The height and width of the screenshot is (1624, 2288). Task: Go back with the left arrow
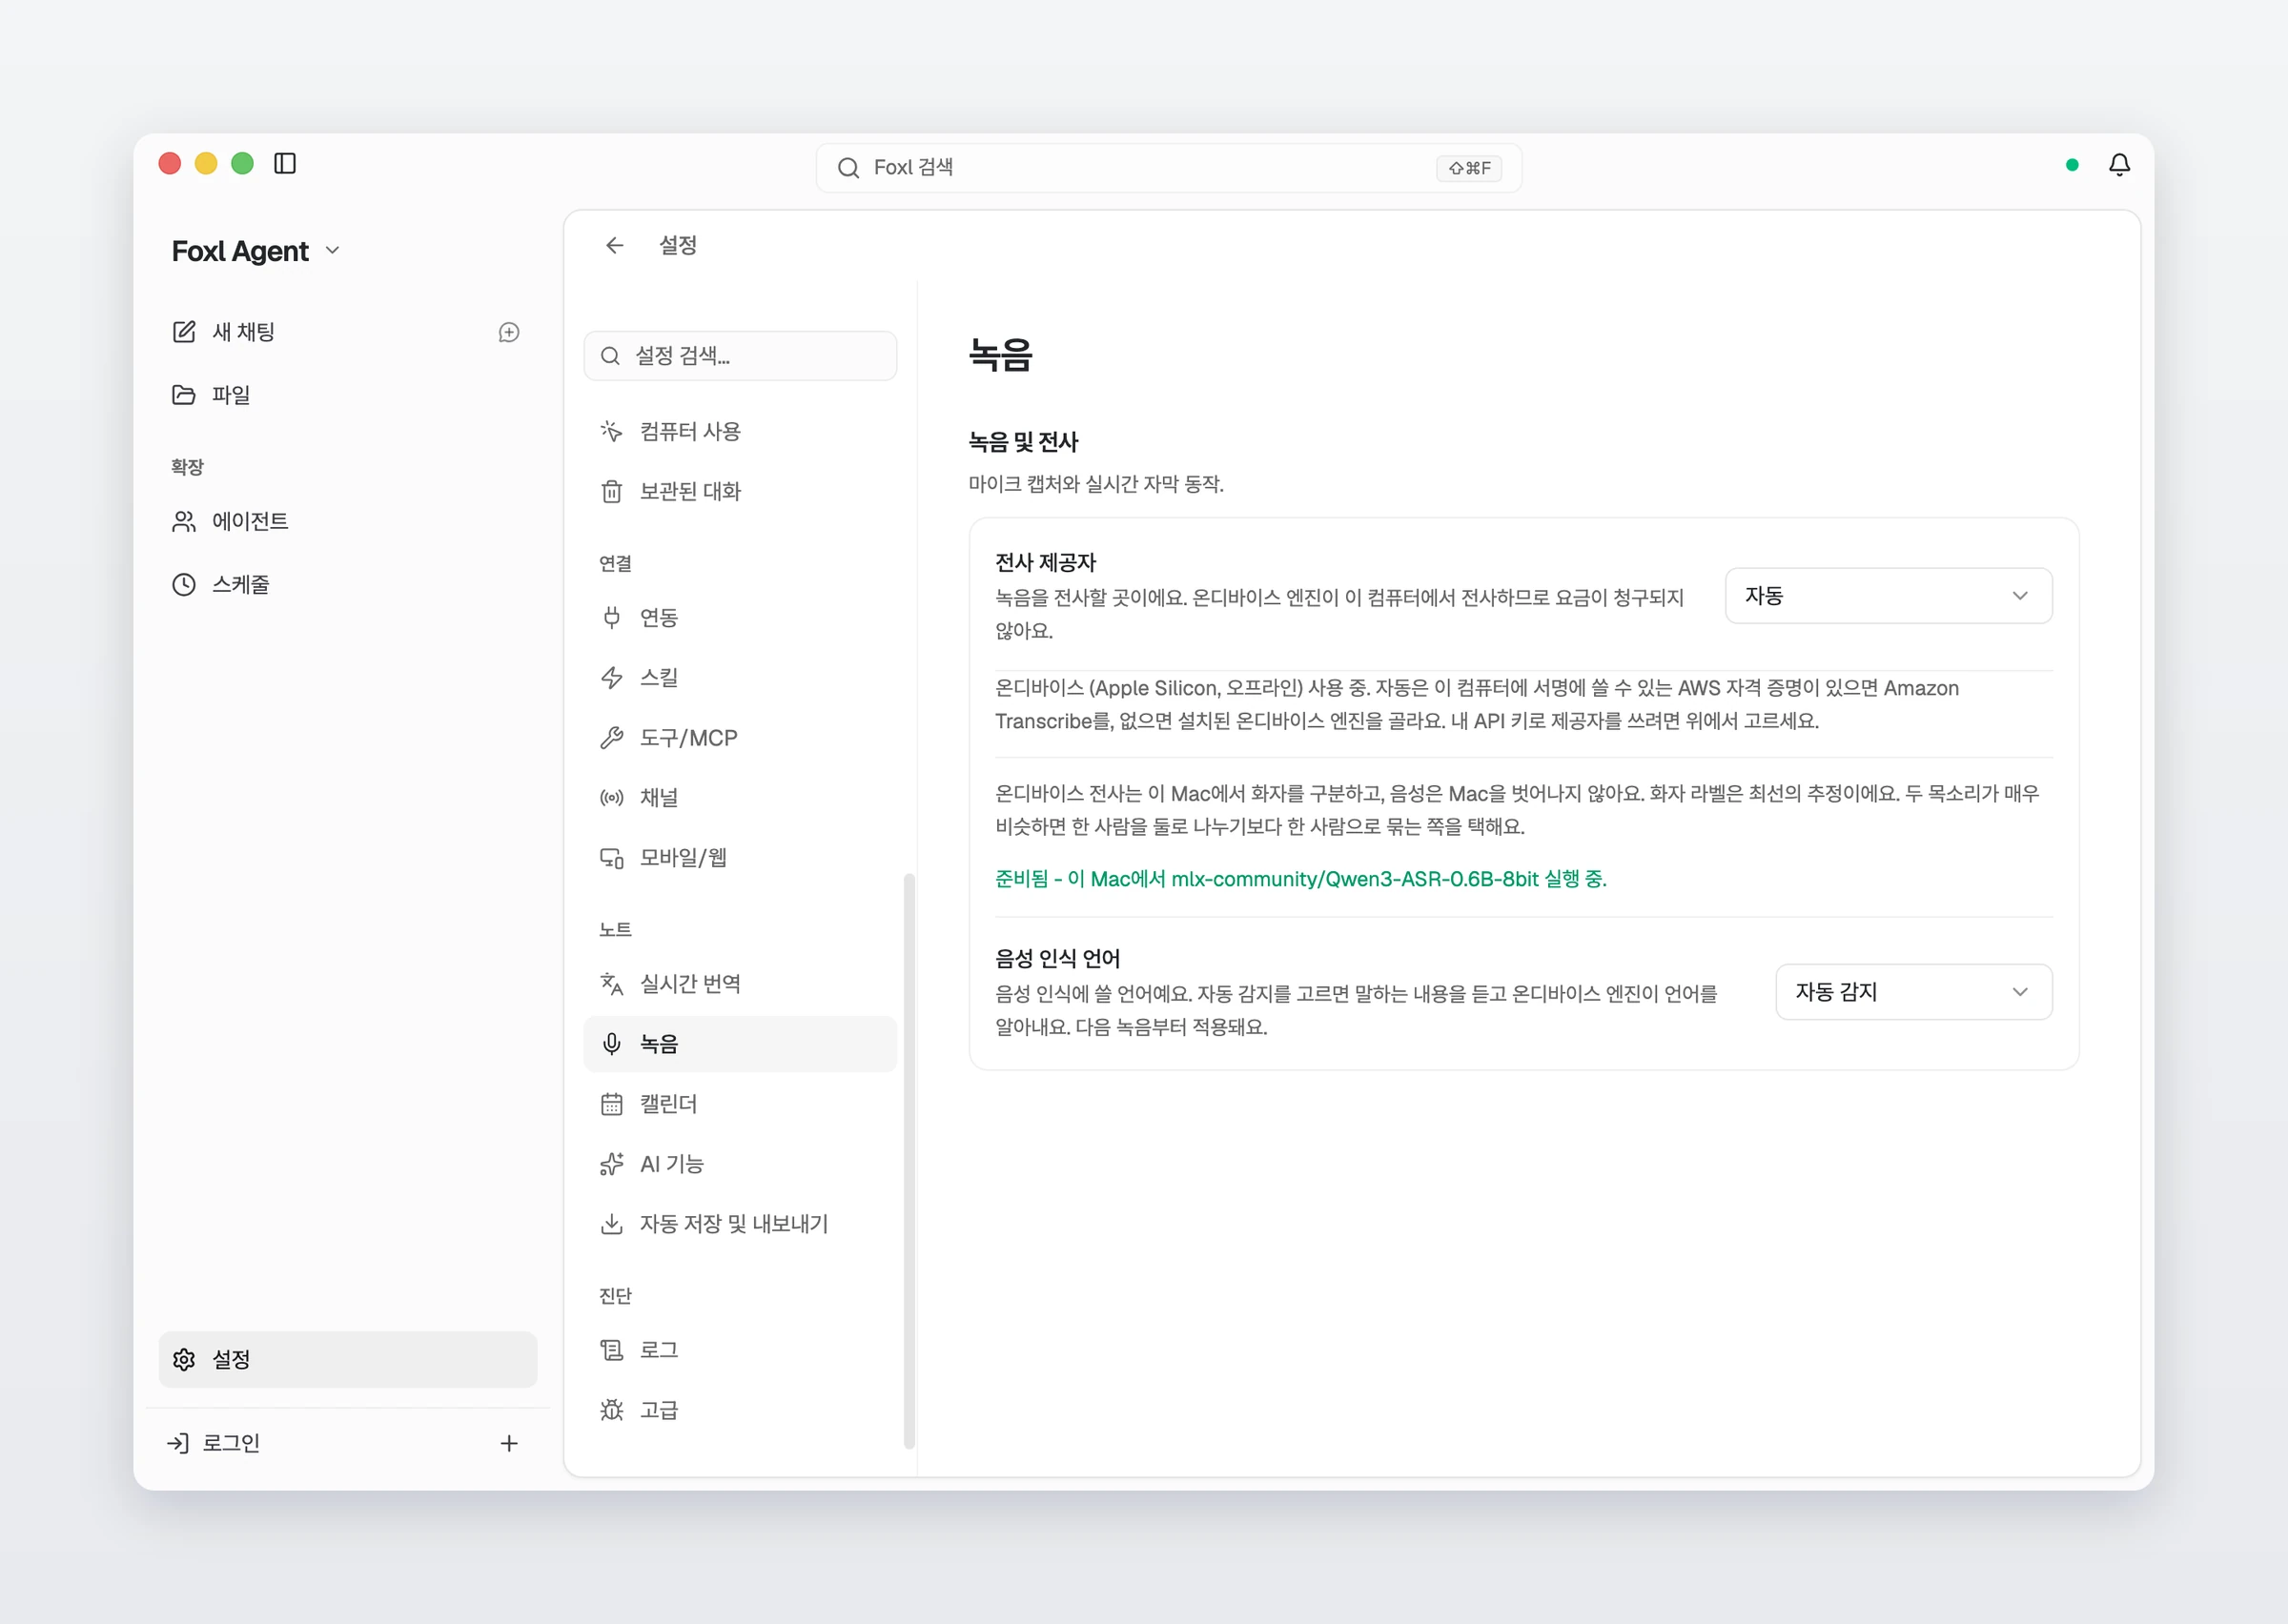[x=614, y=245]
